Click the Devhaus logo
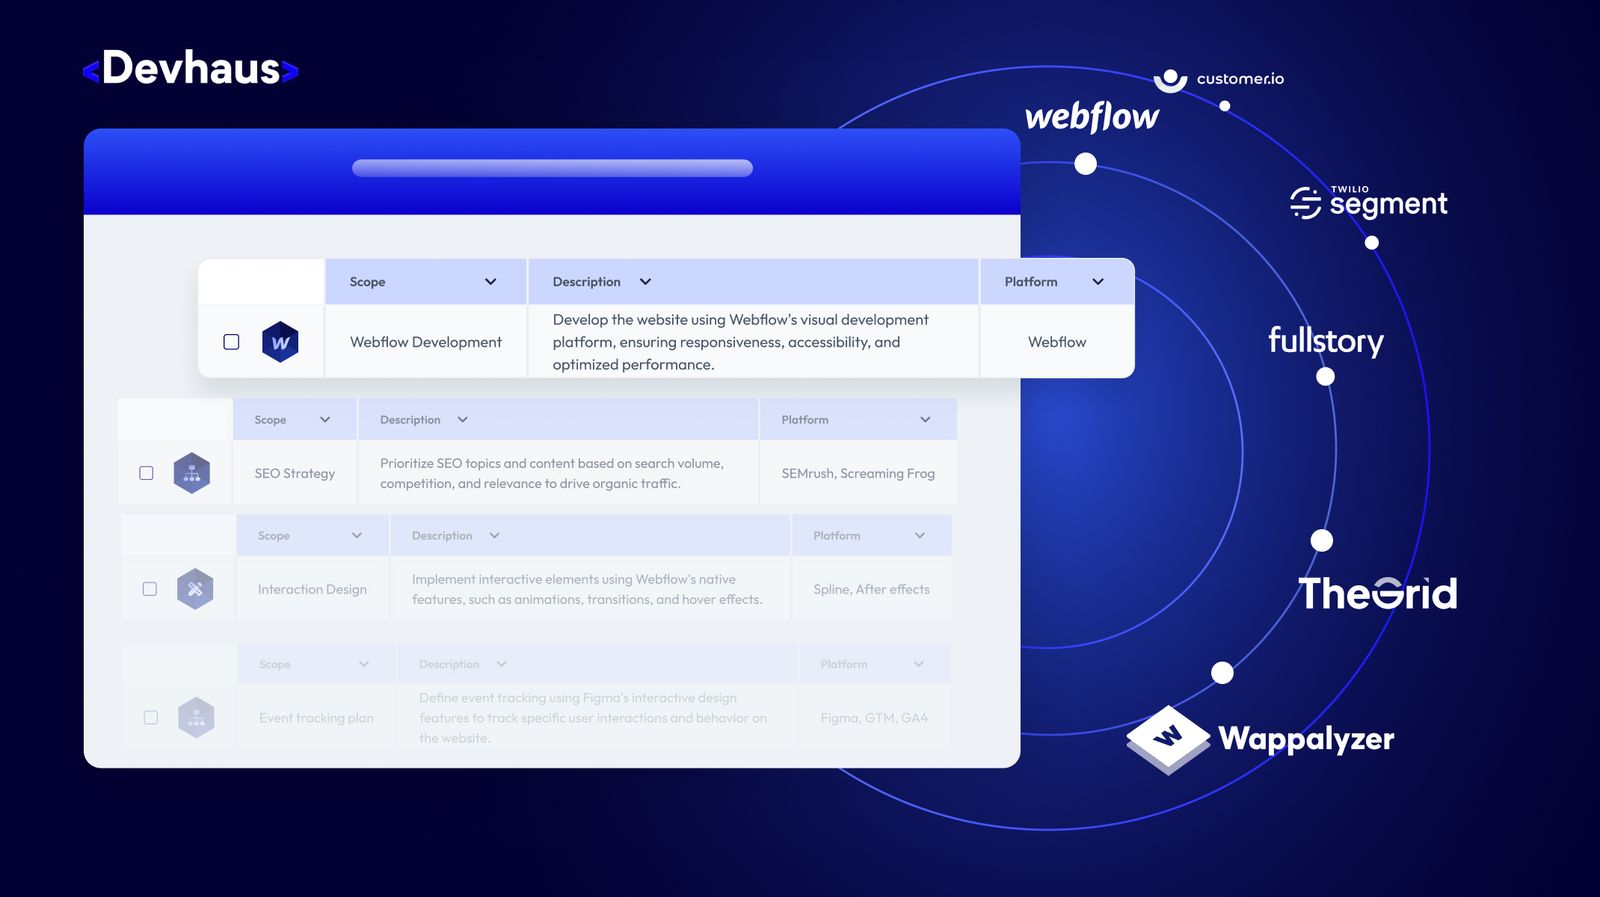Image resolution: width=1600 pixels, height=897 pixels. point(190,69)
